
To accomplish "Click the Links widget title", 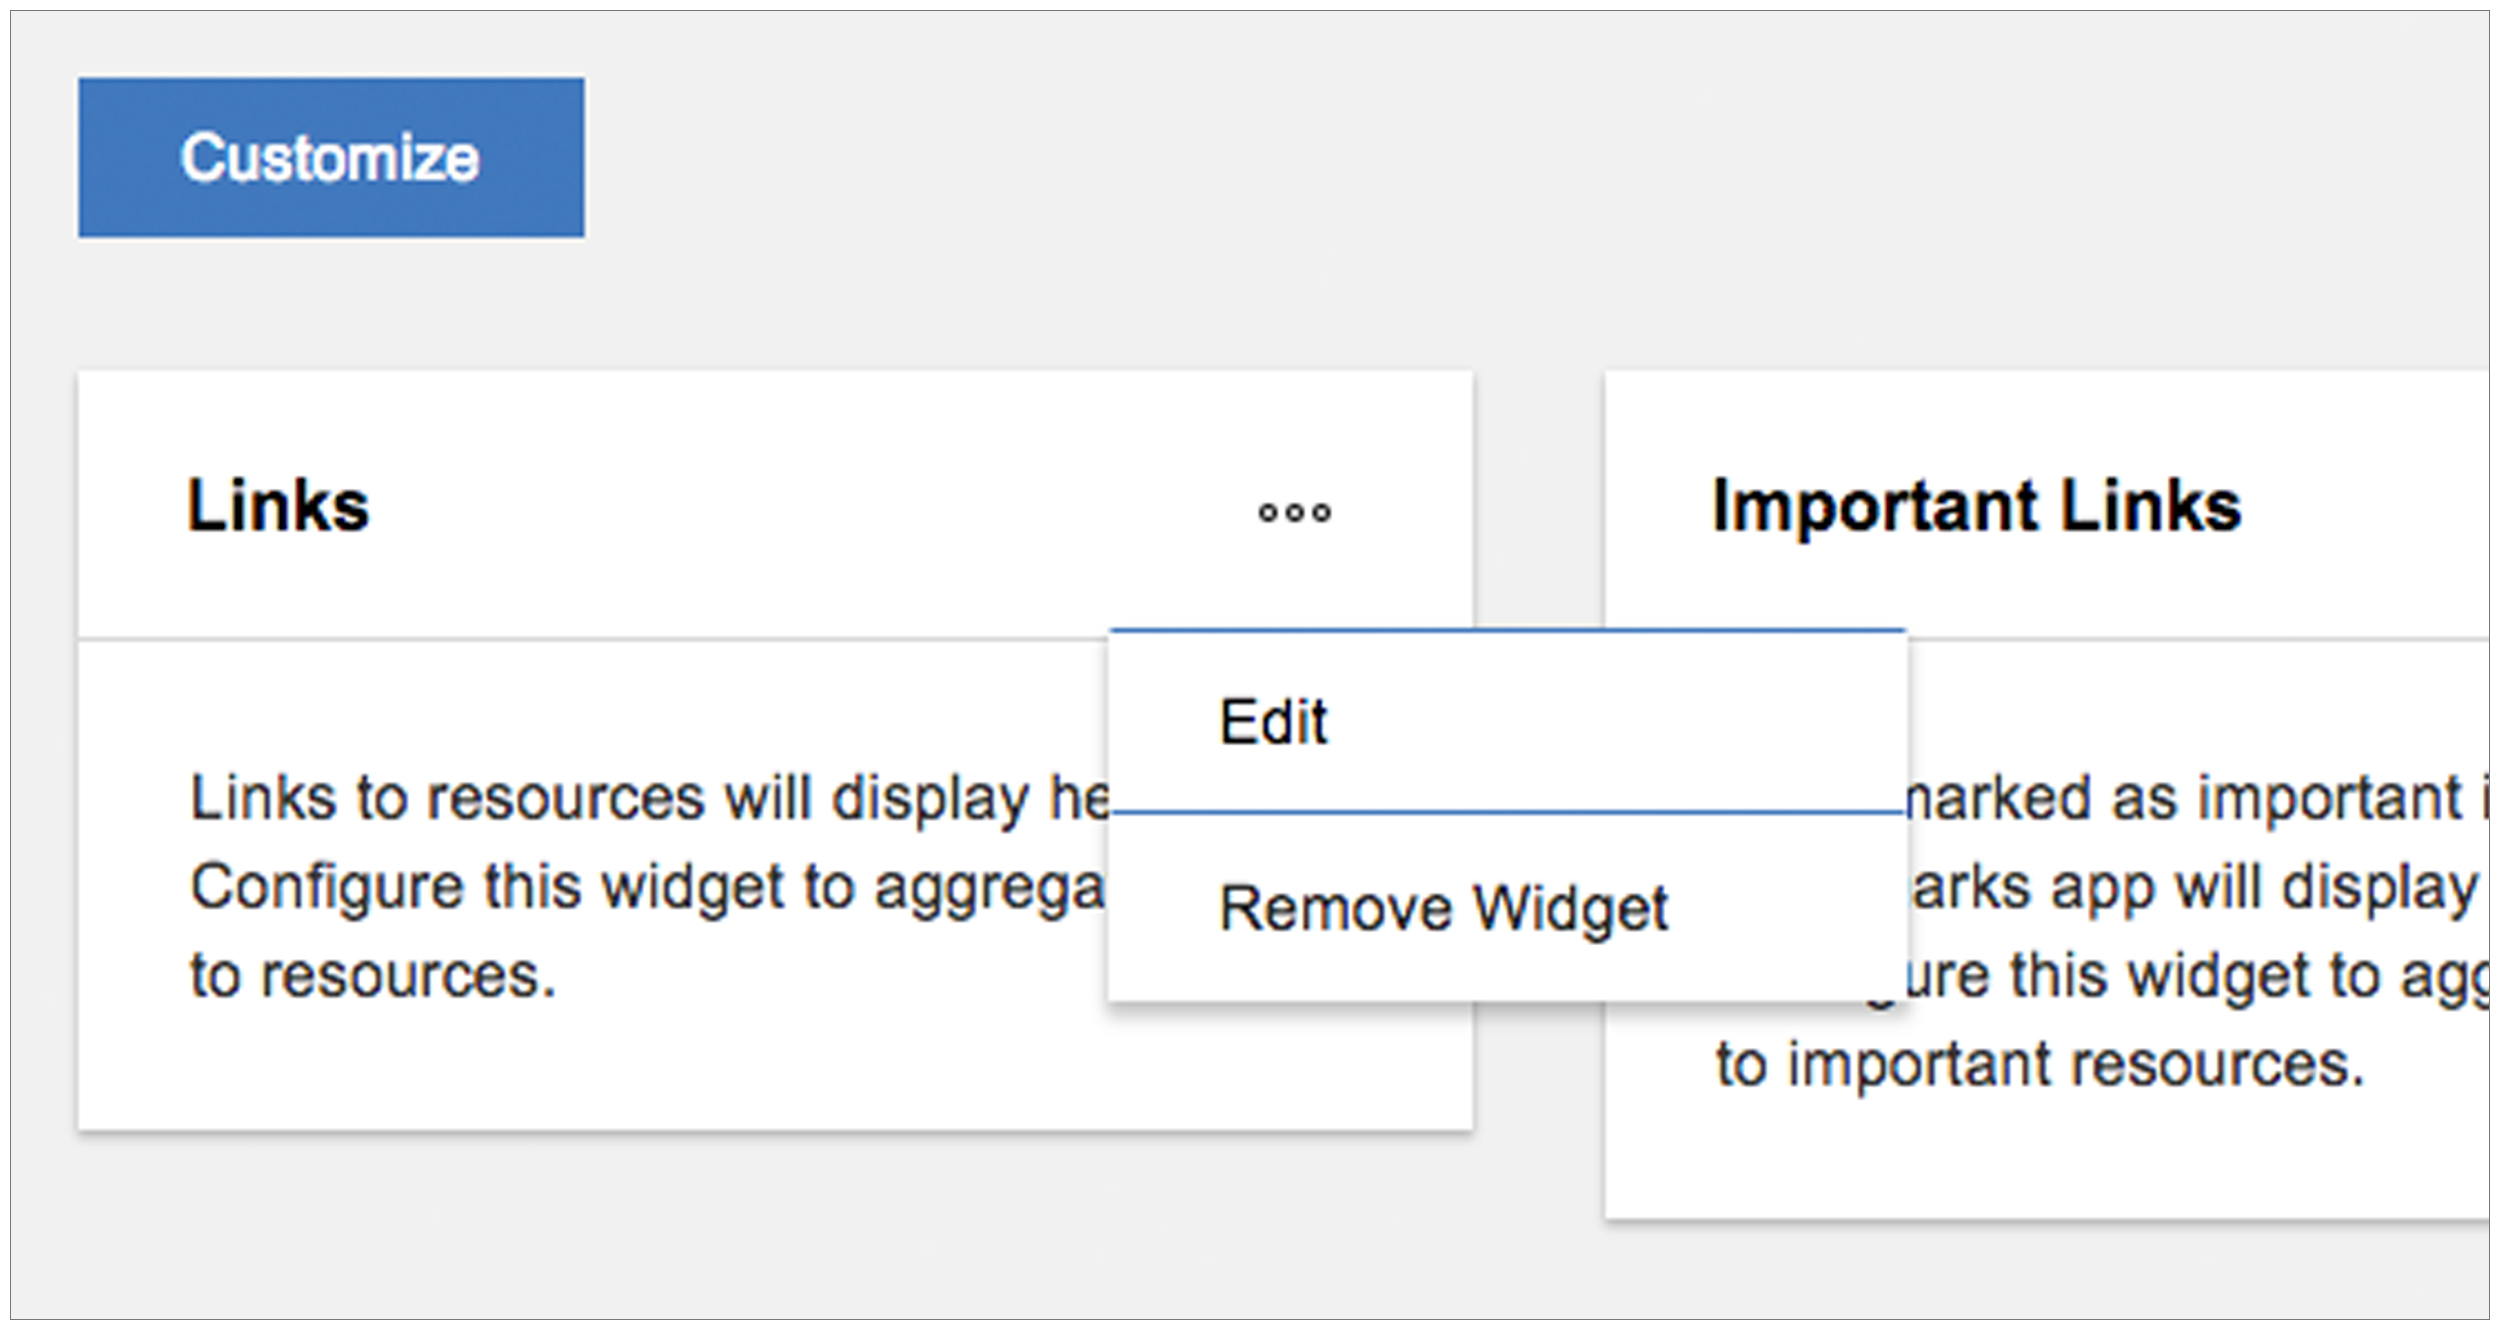I will coord(279,505).
